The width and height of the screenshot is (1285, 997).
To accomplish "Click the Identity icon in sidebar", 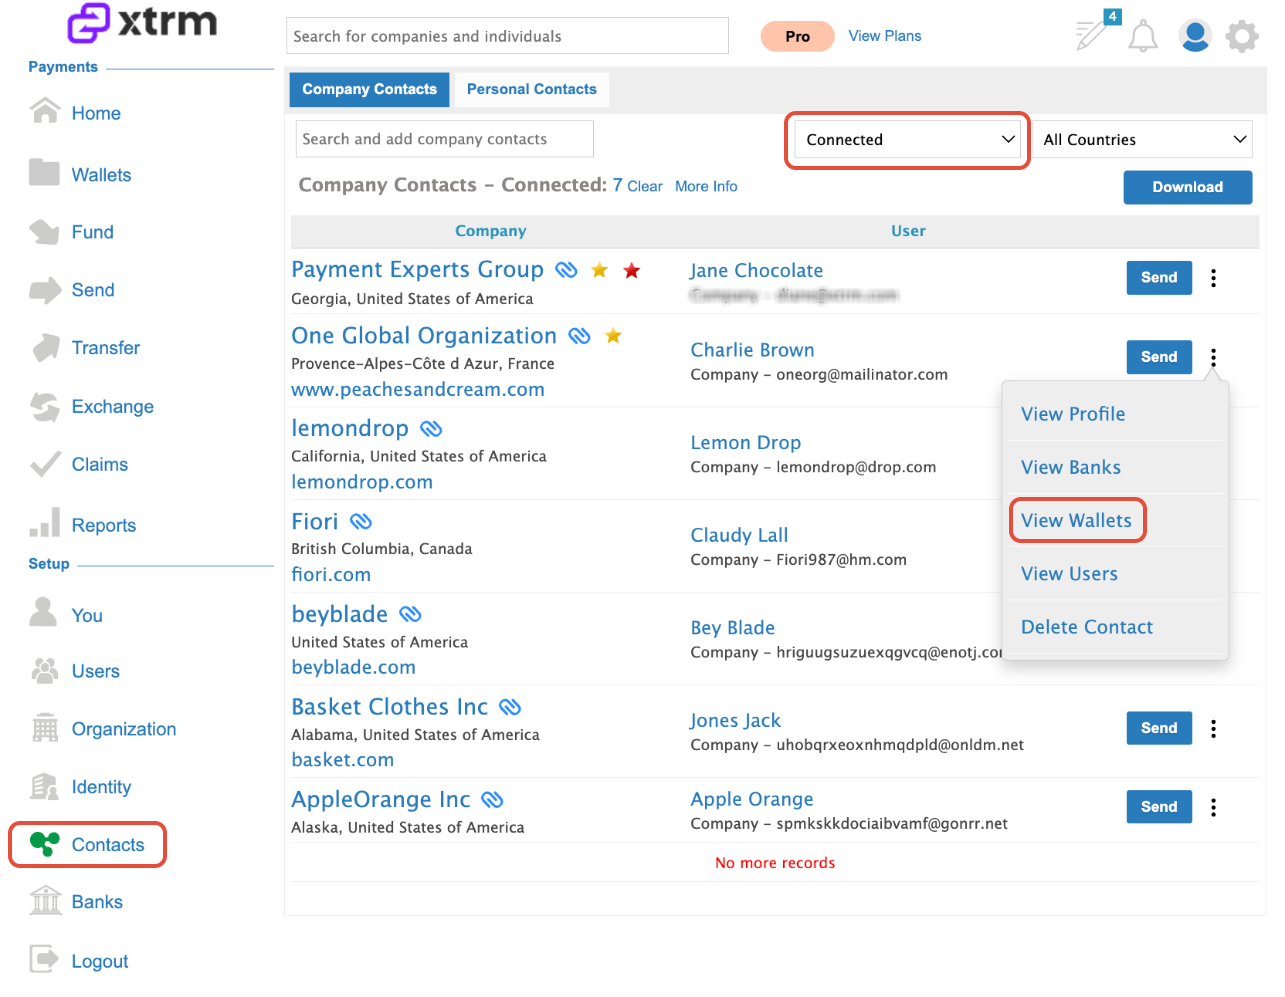I will (45, 786).
